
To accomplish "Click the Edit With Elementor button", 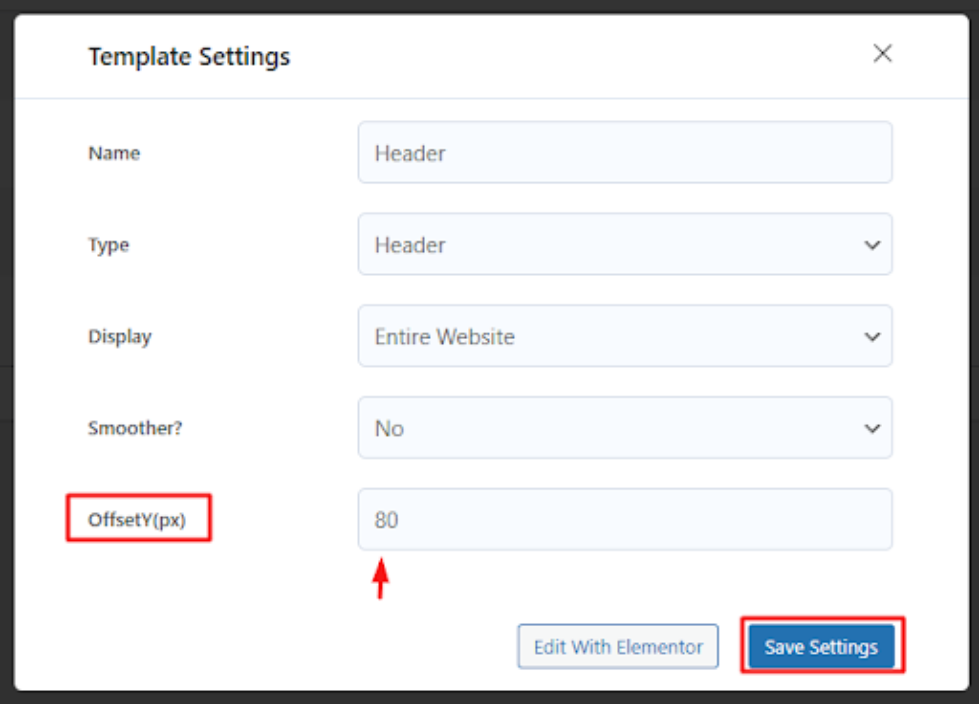I will 618,647.
